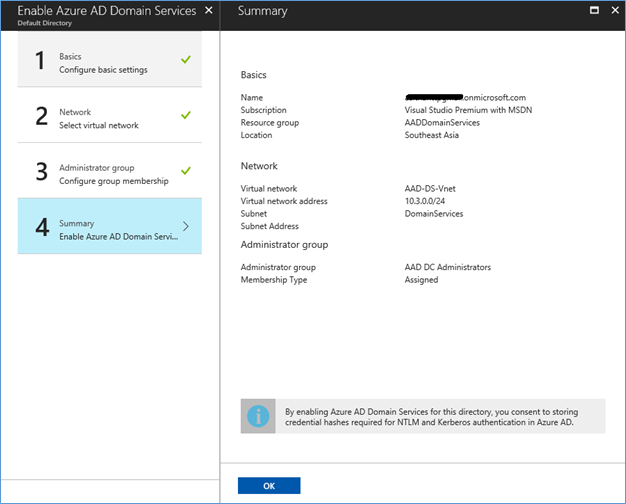This screenshot has height=504, width=626.
Task: Click the 'Membership Type' label
Action: 274,280
